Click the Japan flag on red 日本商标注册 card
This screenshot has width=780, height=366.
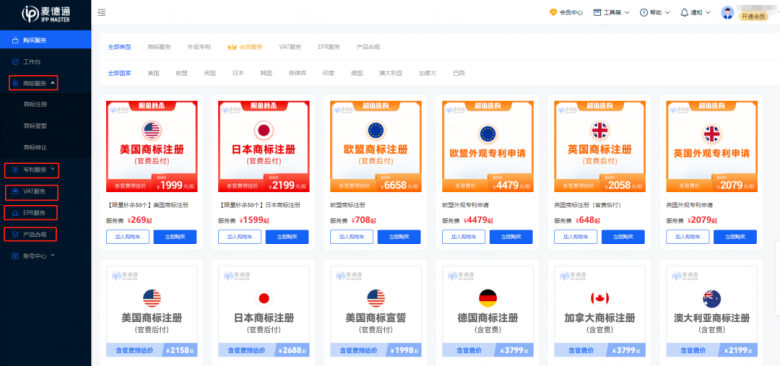point(264,130)
